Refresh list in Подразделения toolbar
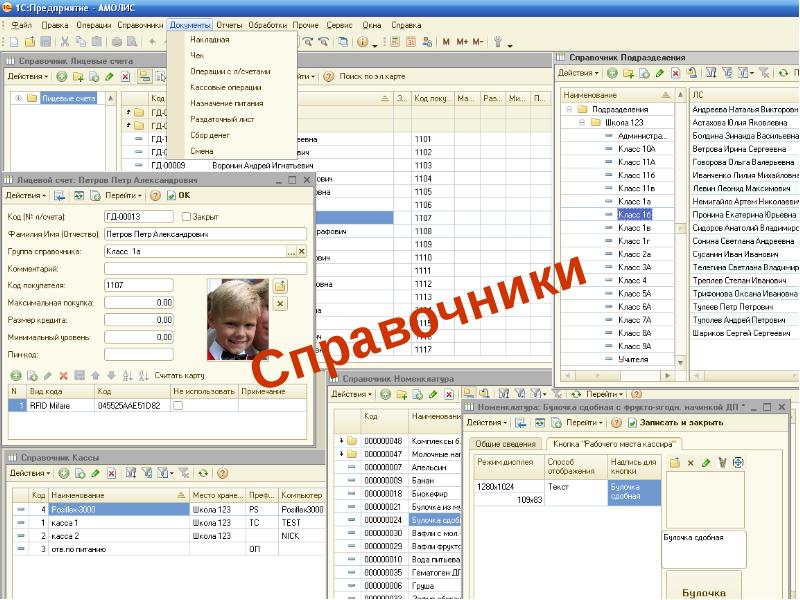The image size is (800, 600). [783, 73]
